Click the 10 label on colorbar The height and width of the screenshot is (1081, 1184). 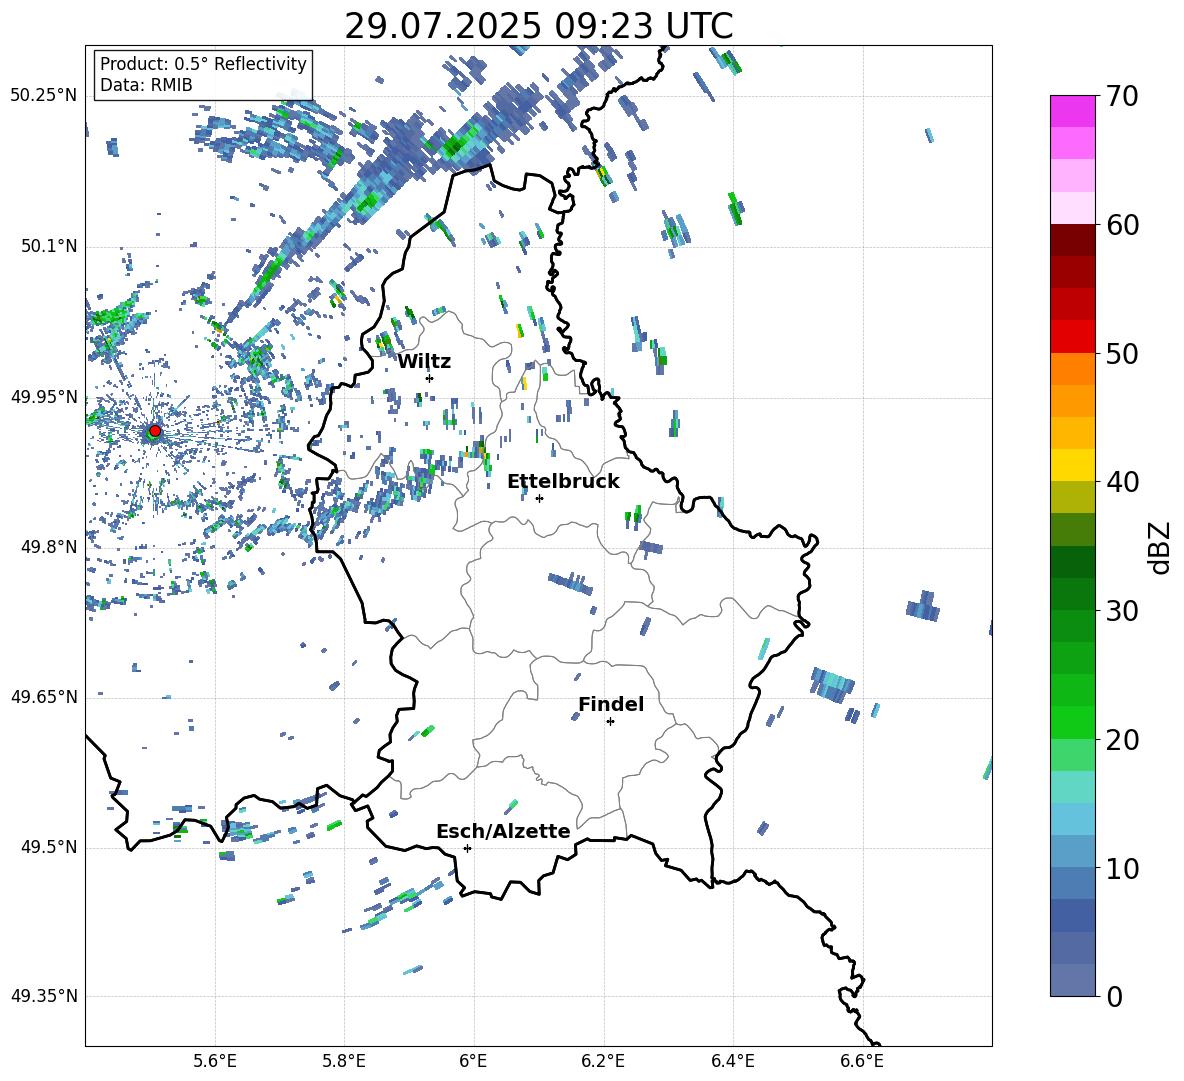click(x=1121, y=868)
